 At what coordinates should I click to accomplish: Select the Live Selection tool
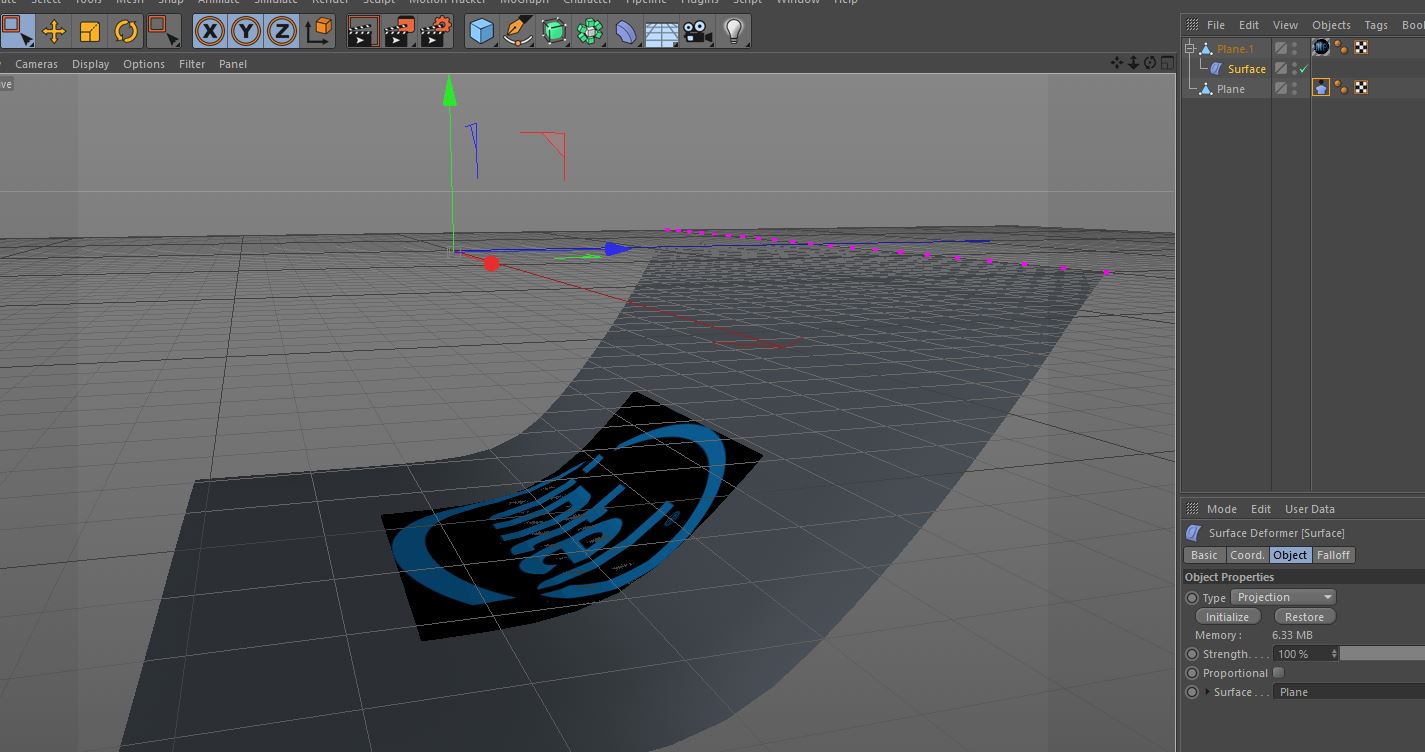17,31
